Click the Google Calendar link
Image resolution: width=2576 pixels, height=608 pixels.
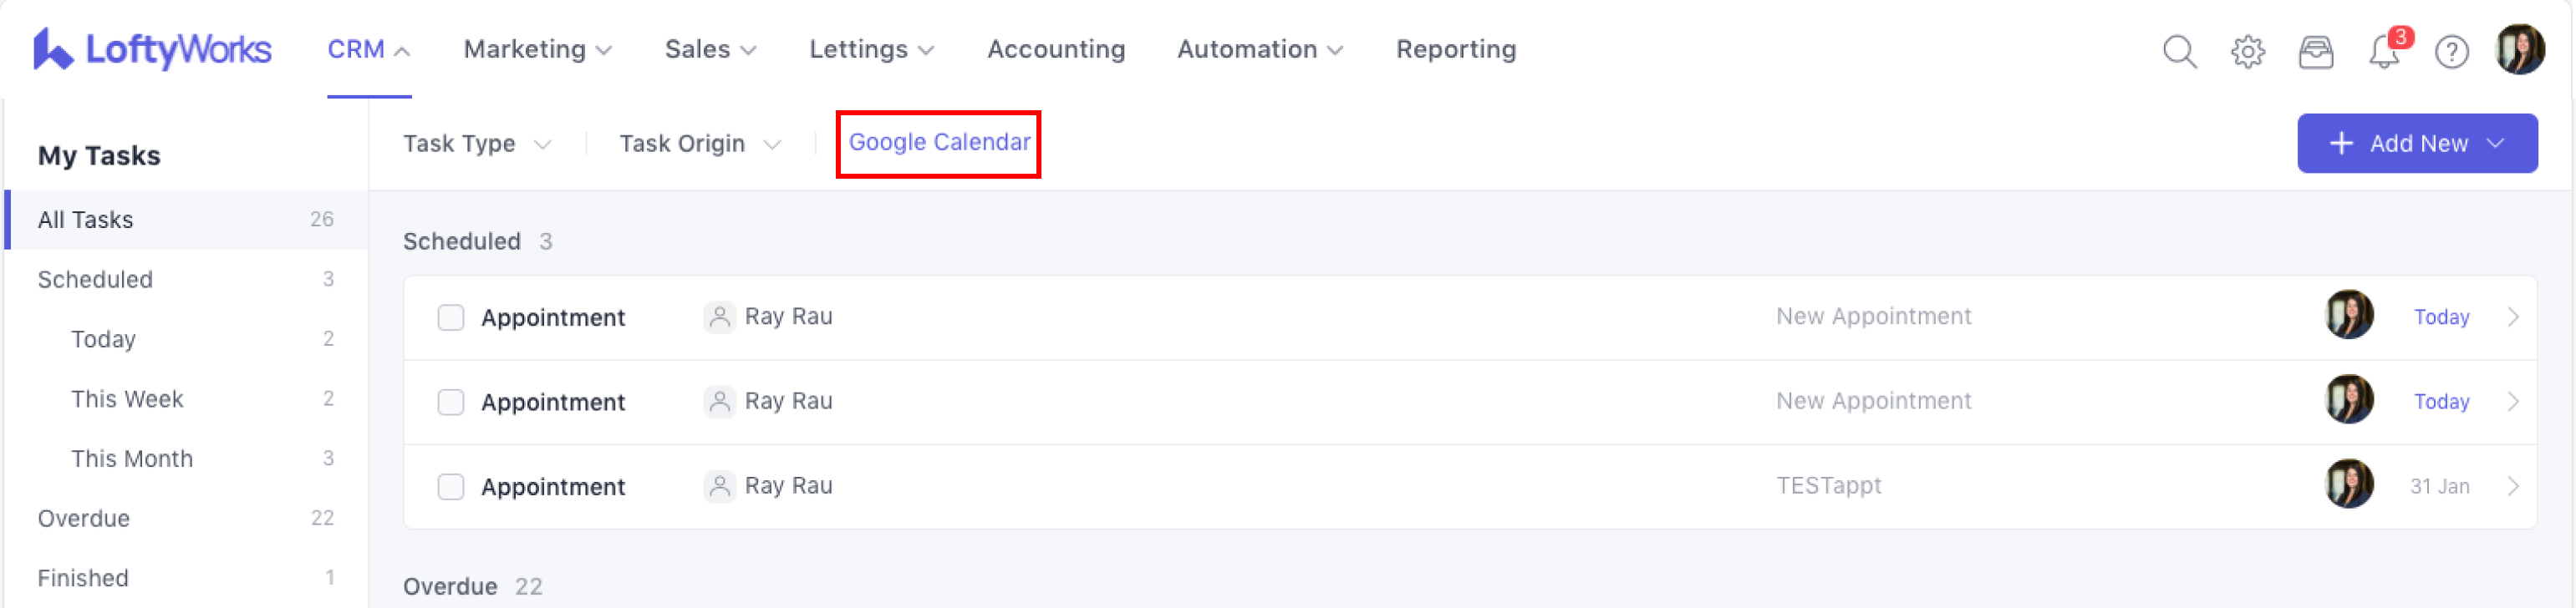tap(938, 143)
